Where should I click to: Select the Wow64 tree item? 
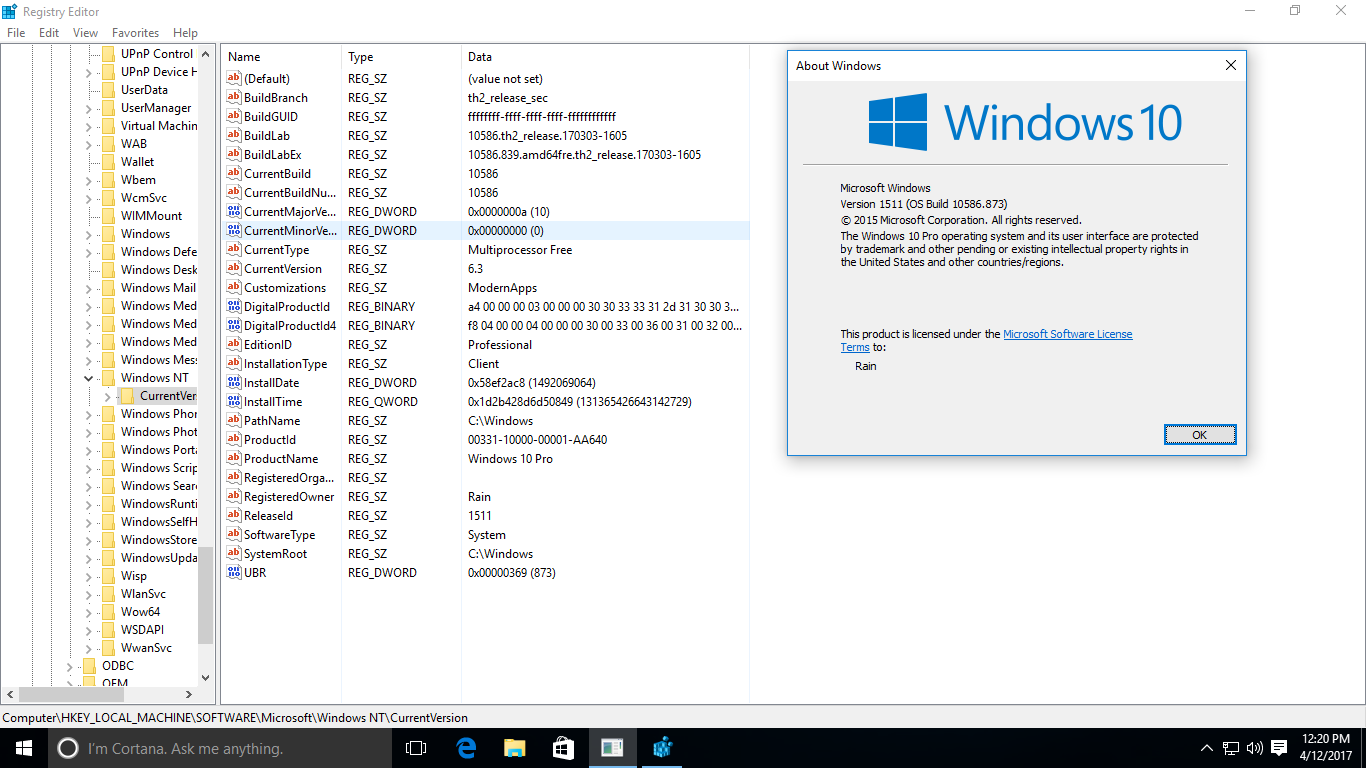coord(140,612)
